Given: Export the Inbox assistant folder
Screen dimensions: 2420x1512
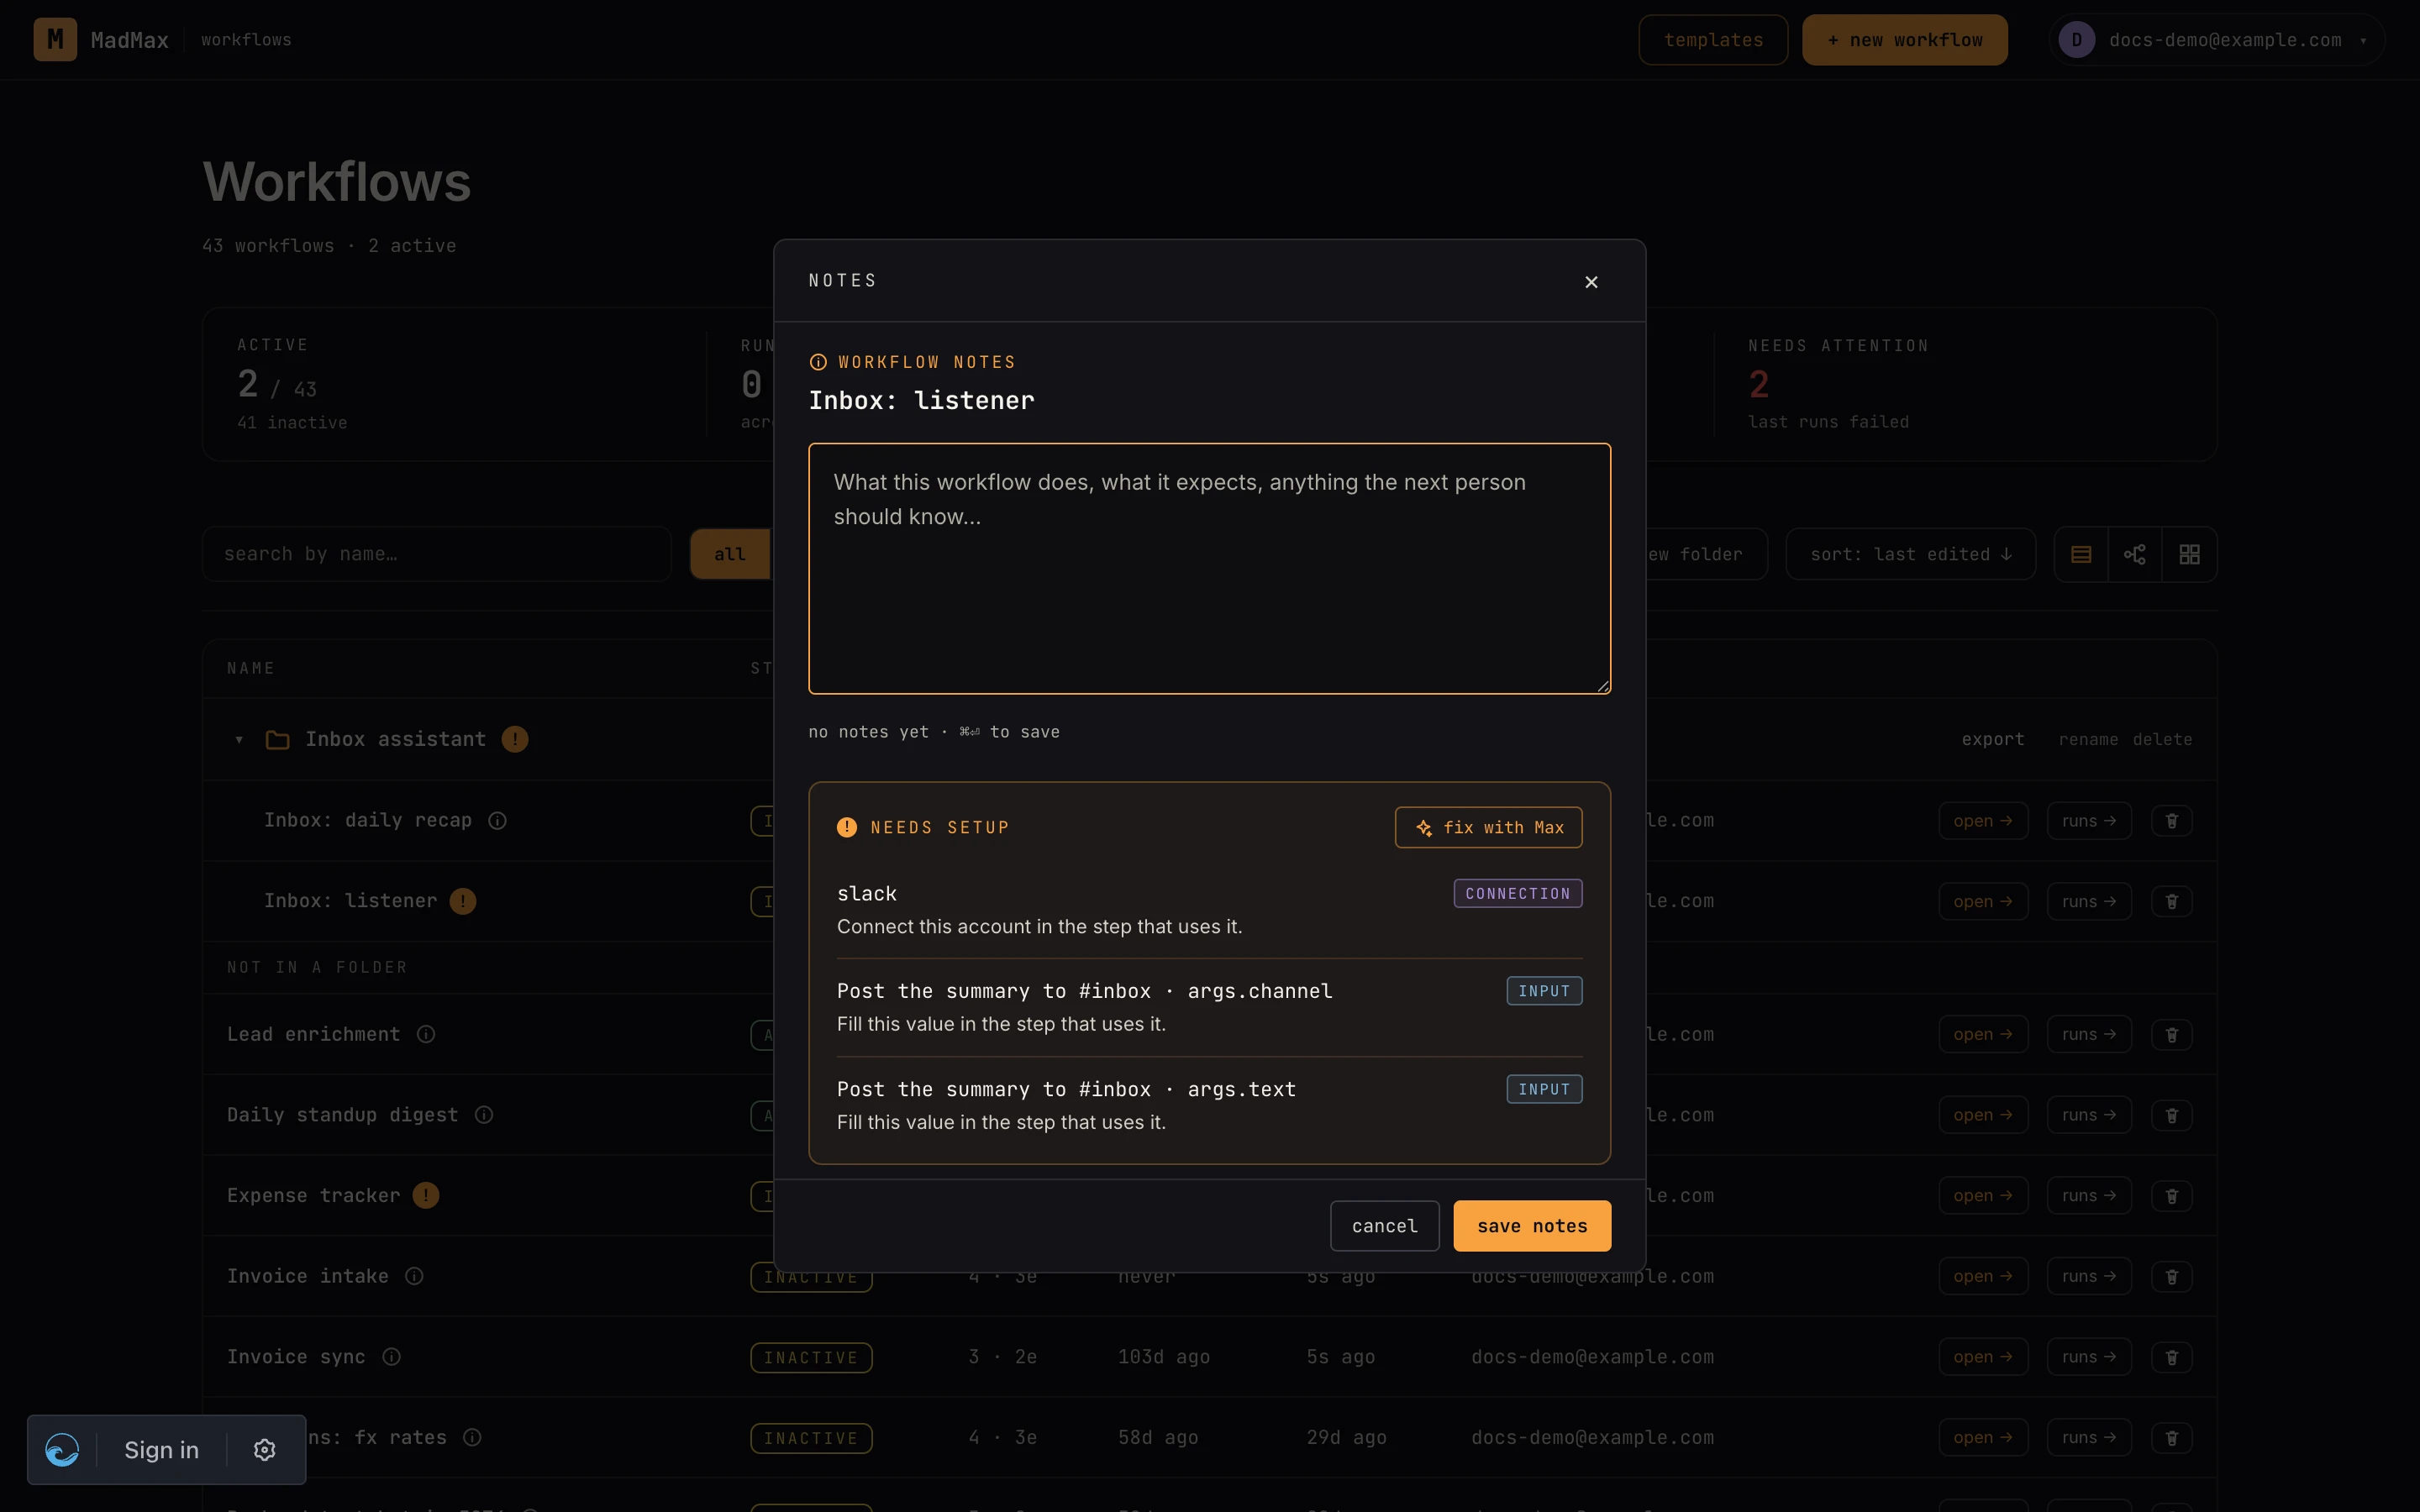Looking at the screenshot, I should (x=1992, y=739).
